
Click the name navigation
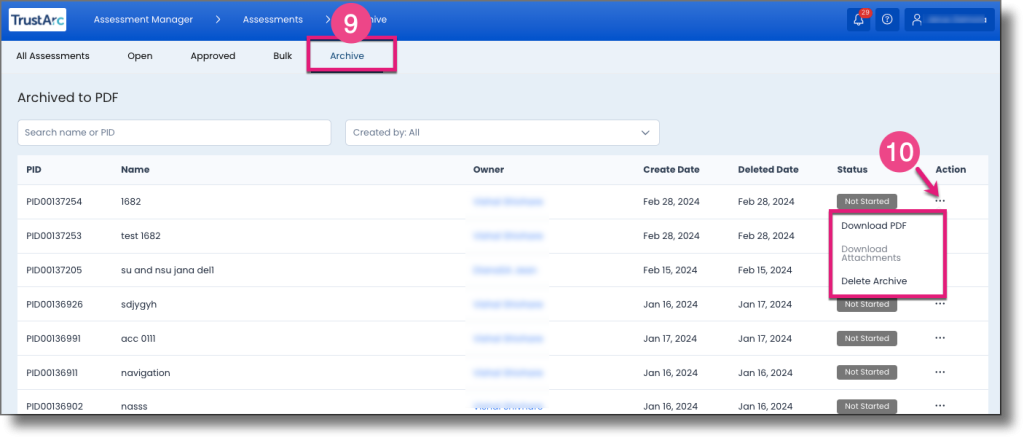point(146,373)
